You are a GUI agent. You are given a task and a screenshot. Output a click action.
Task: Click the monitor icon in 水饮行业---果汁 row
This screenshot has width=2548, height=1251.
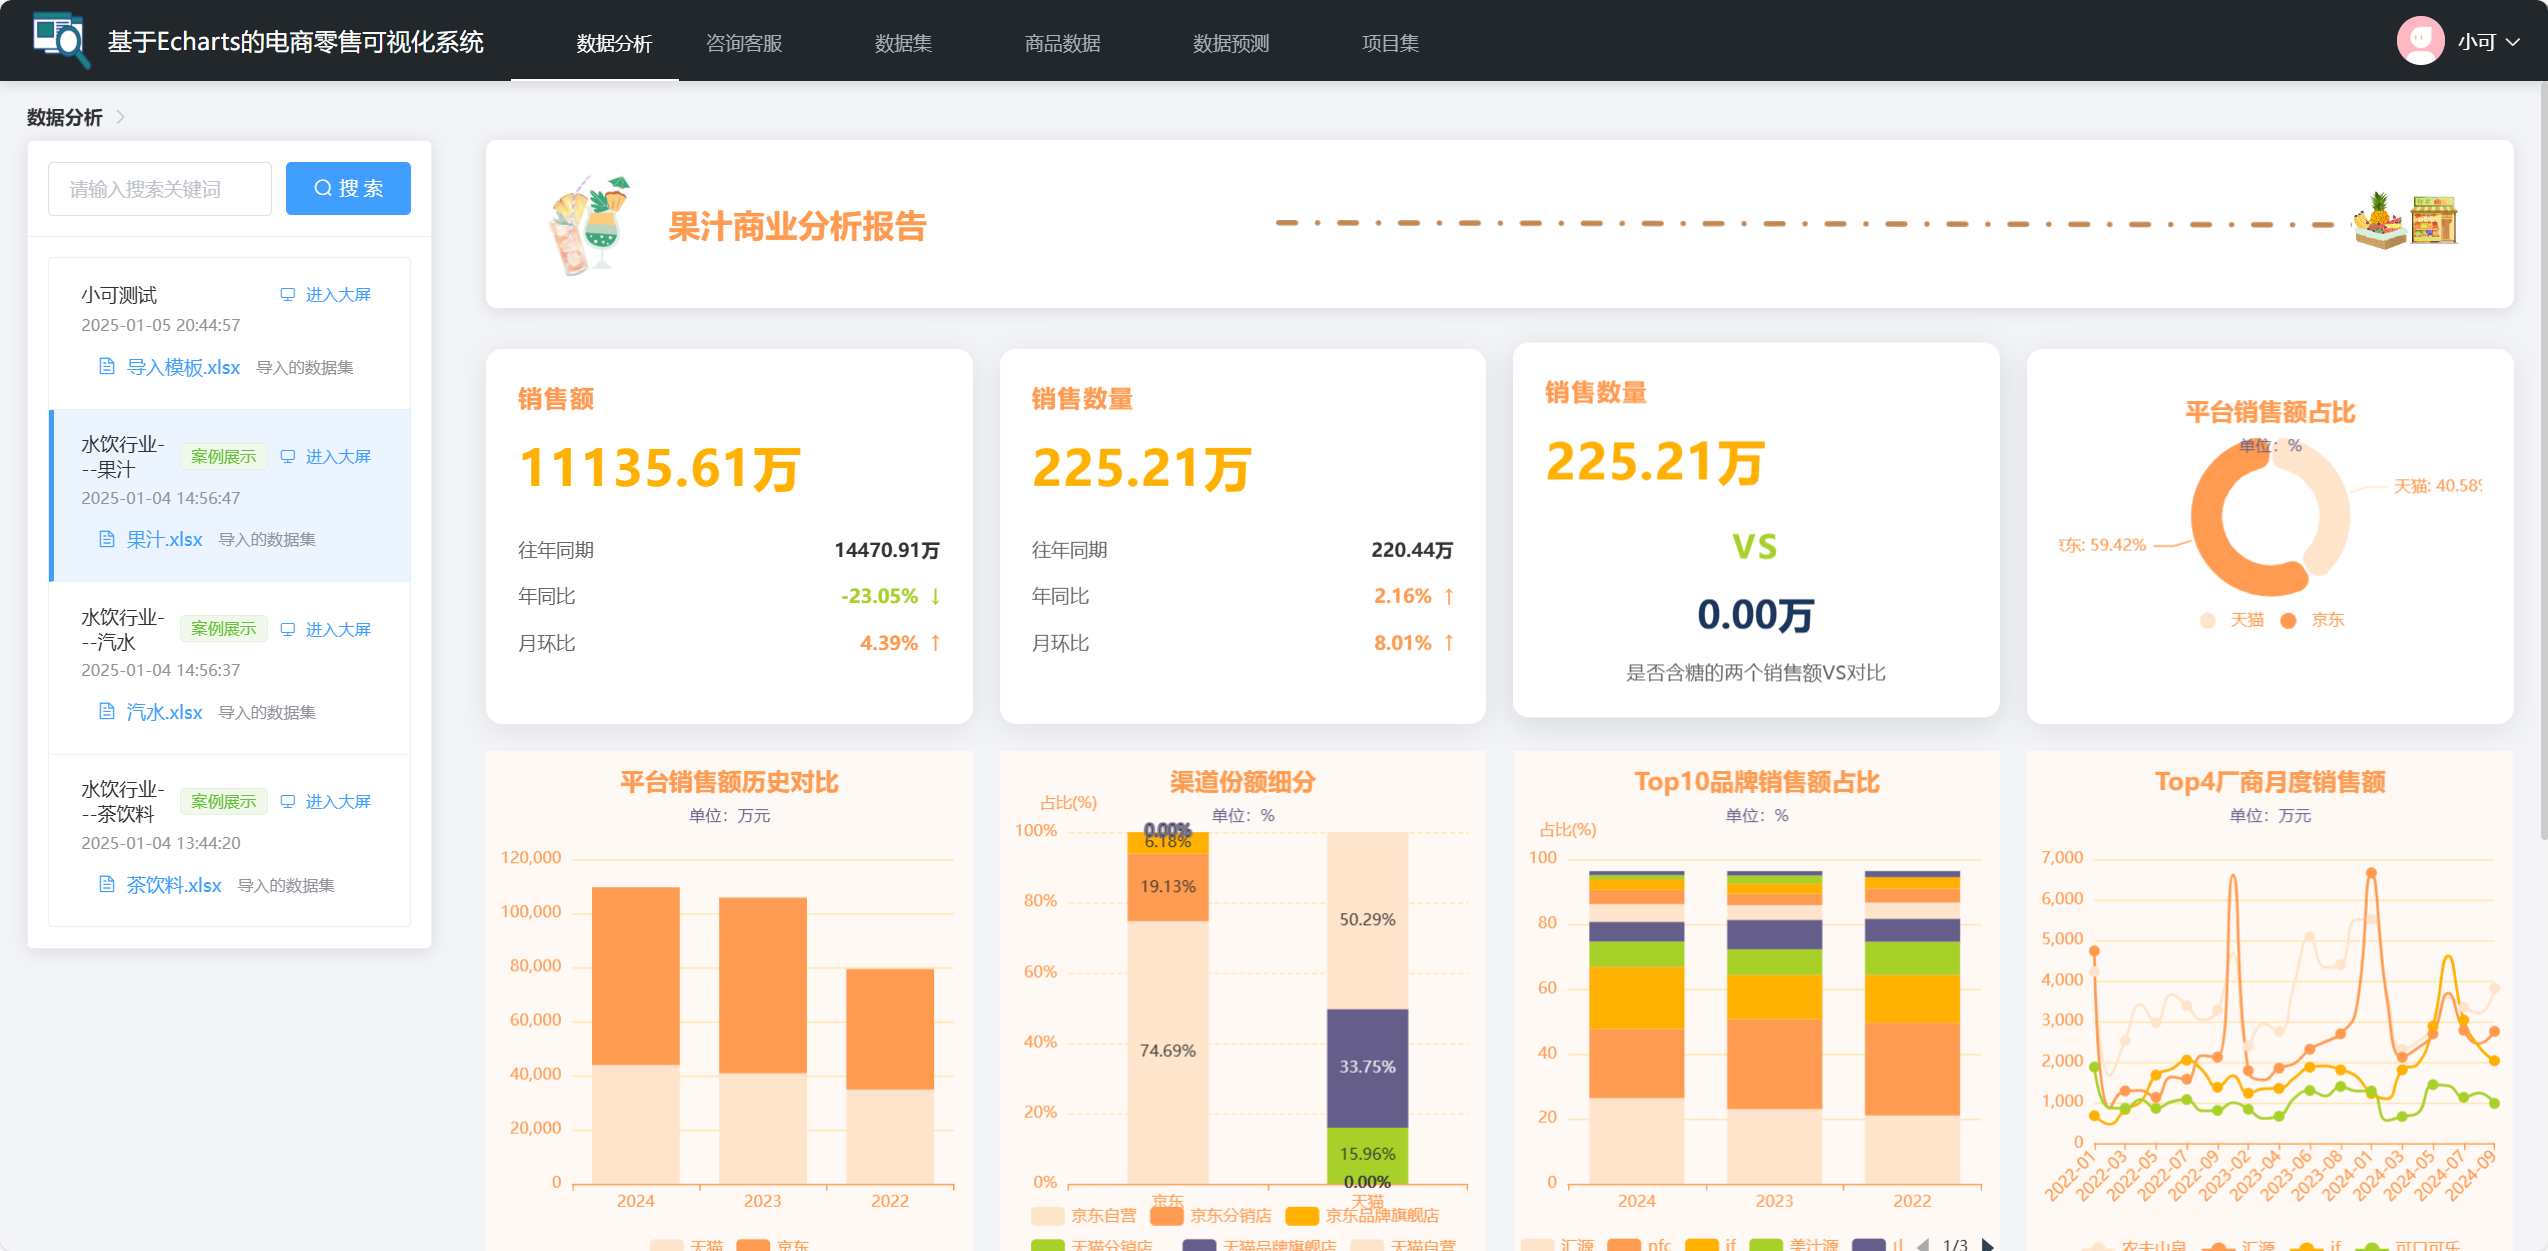click(x=288, y=456)
